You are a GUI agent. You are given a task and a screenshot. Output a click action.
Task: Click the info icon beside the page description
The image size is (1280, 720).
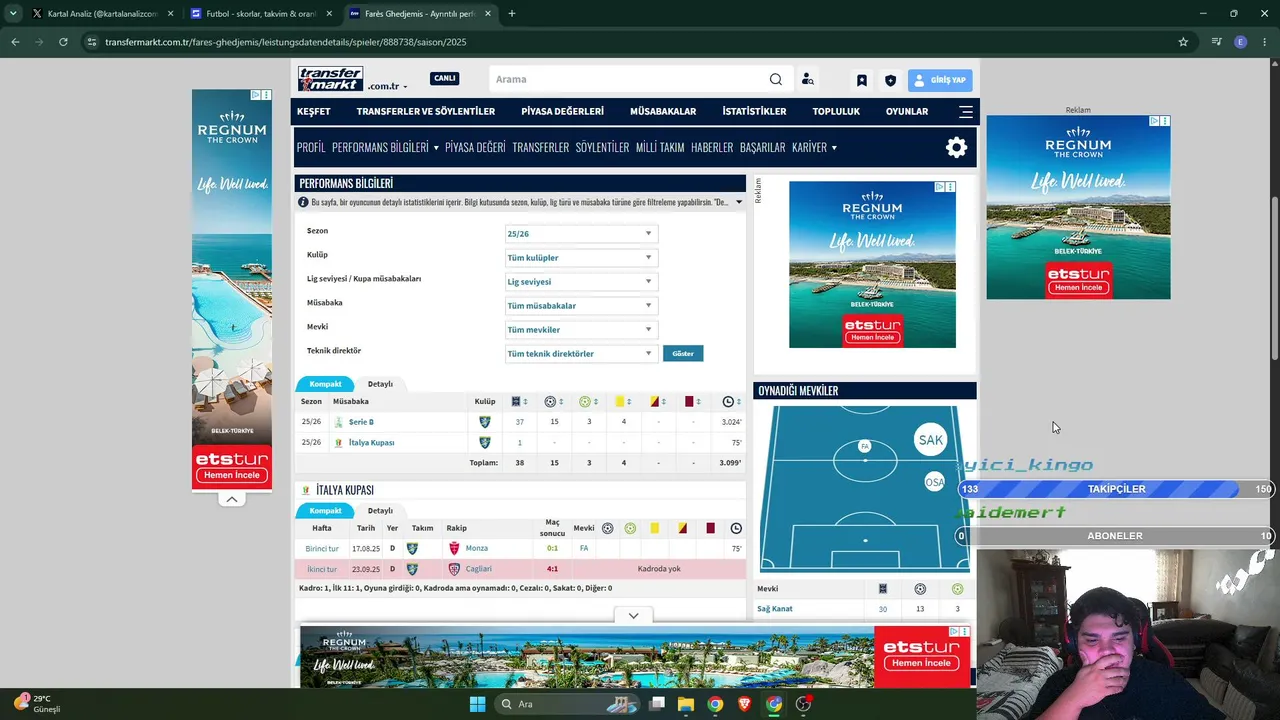pos(303,202)
